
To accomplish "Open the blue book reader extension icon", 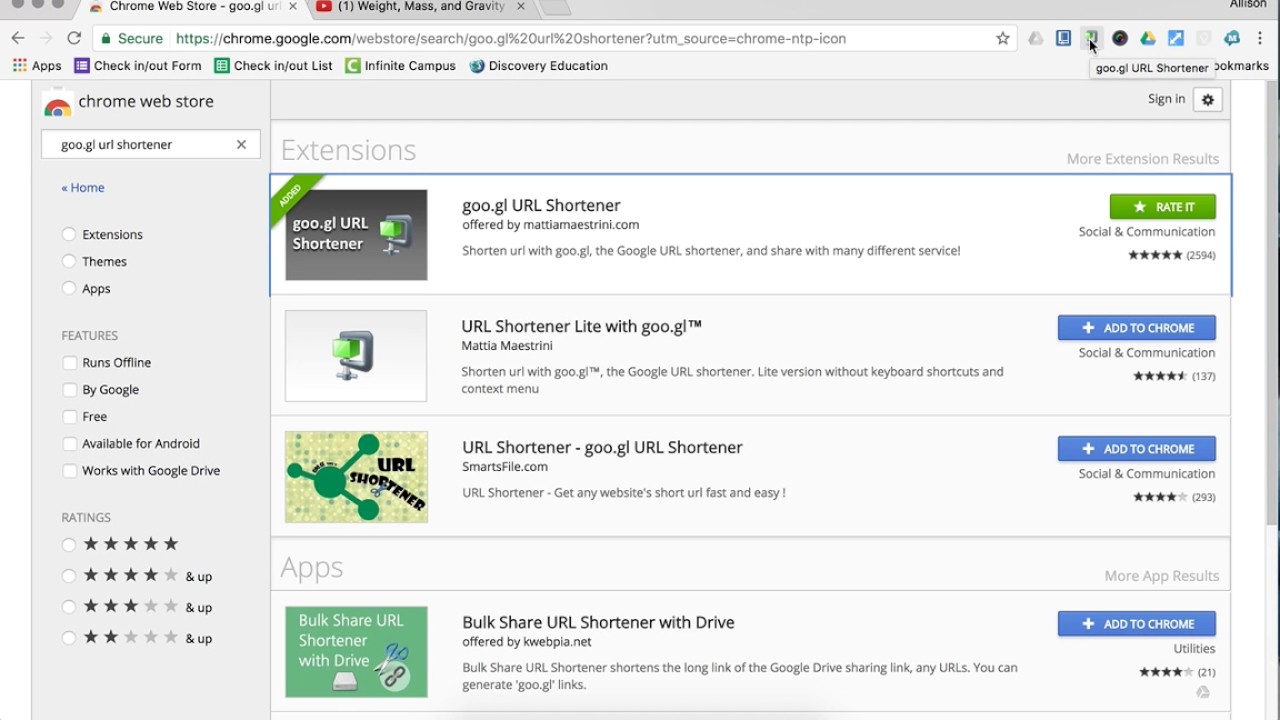I will pos(1064,38).
